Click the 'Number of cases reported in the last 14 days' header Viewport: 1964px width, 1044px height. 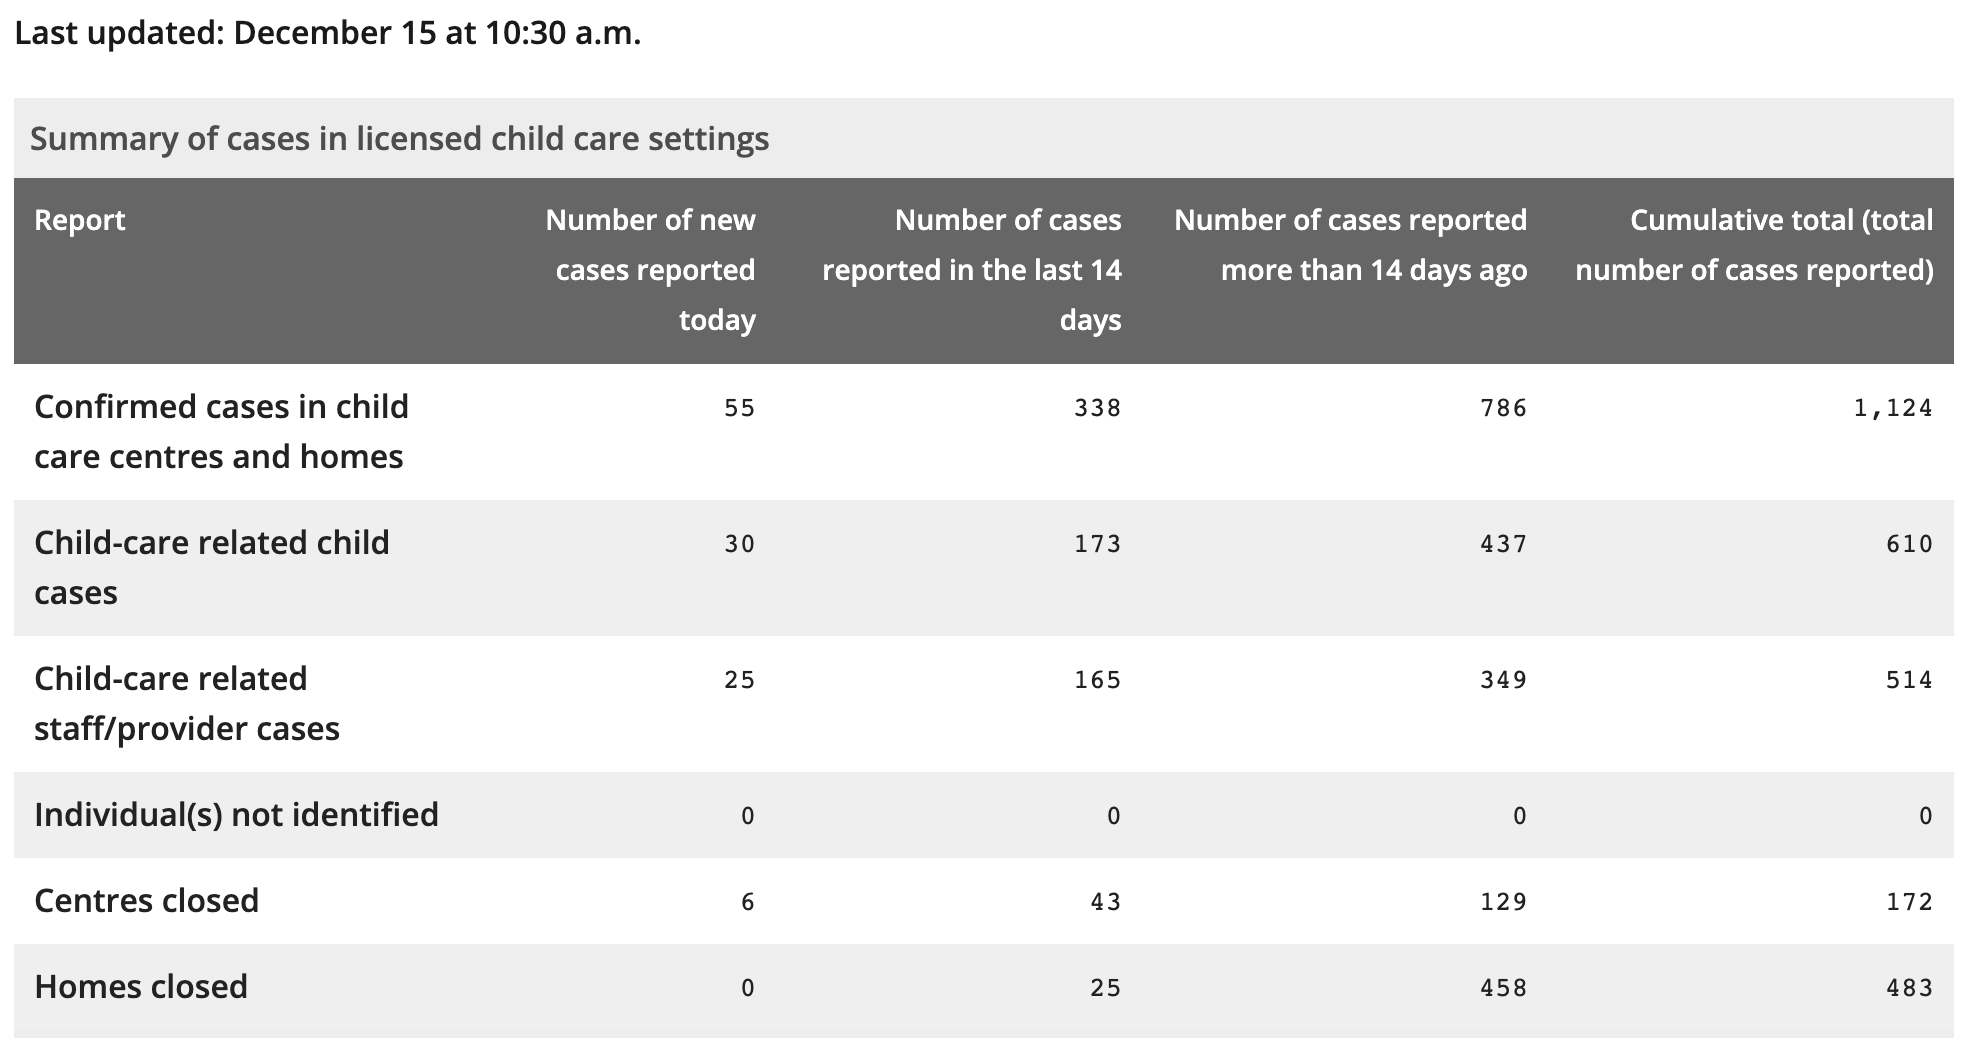click(x=972, y=270)
